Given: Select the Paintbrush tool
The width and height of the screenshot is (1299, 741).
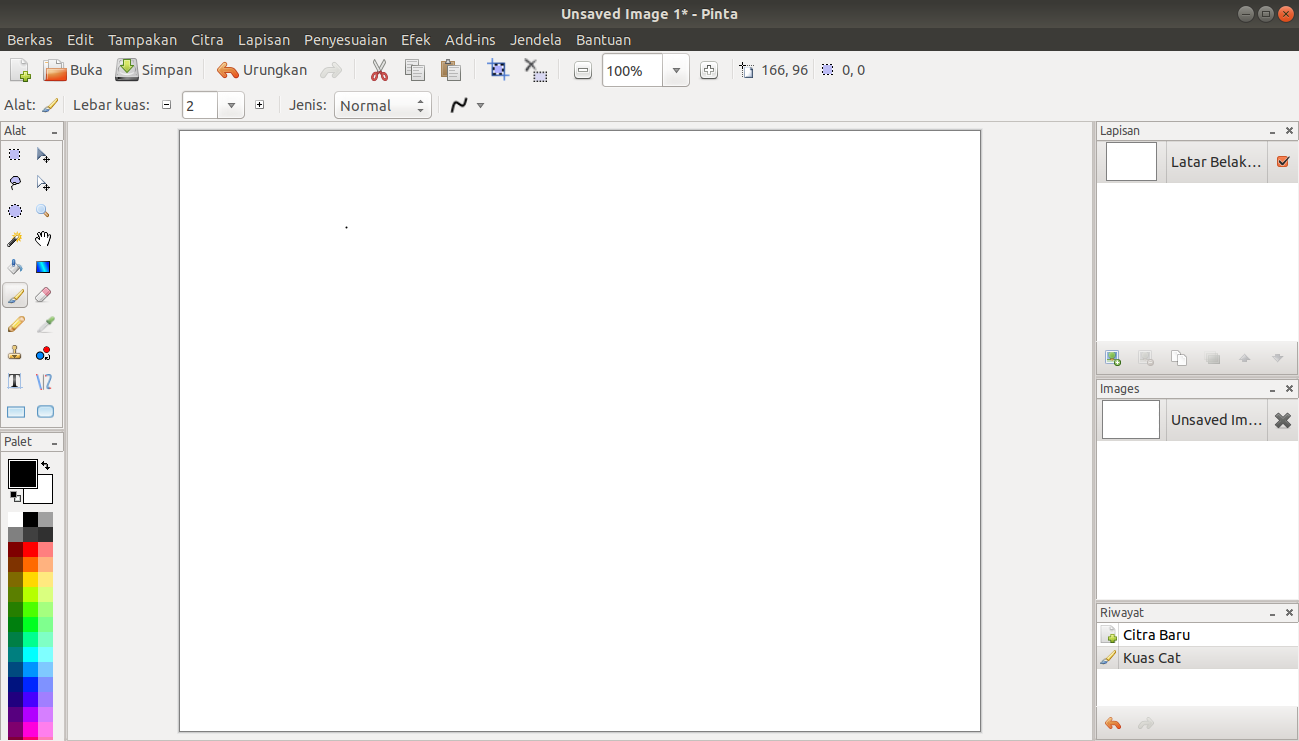Looking at the screenshot, I should coord(15,296).
